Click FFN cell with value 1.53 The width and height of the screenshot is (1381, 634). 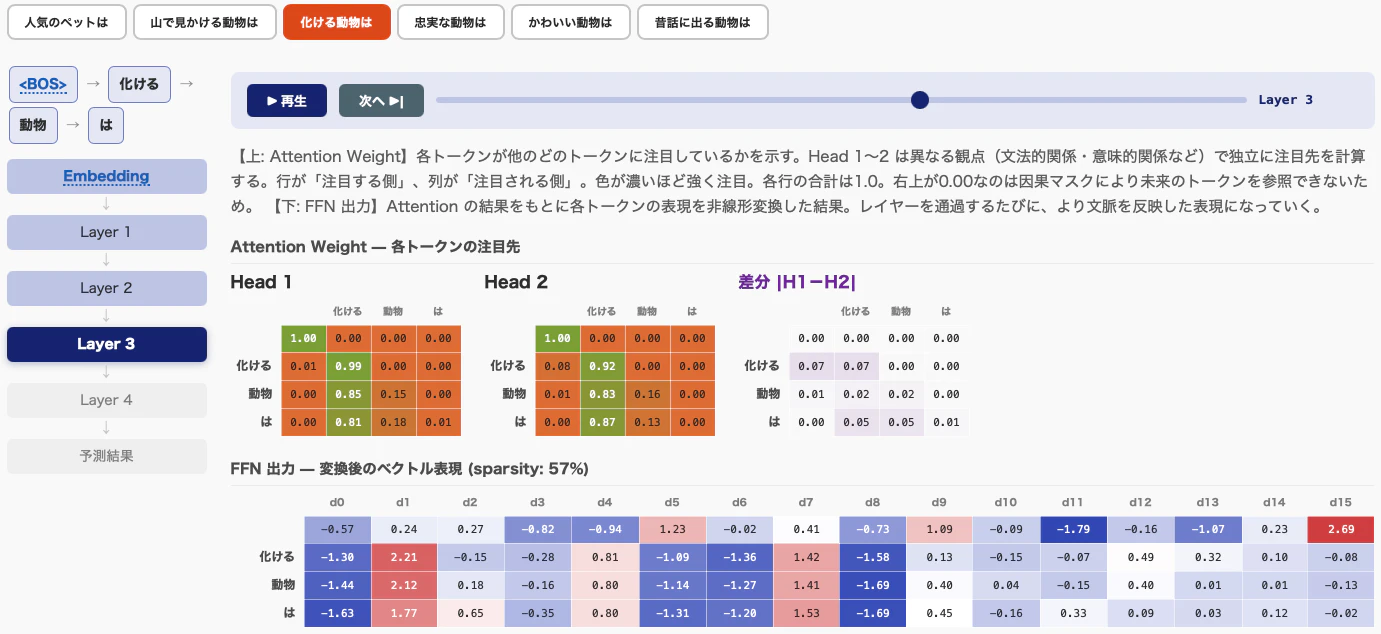804,613
